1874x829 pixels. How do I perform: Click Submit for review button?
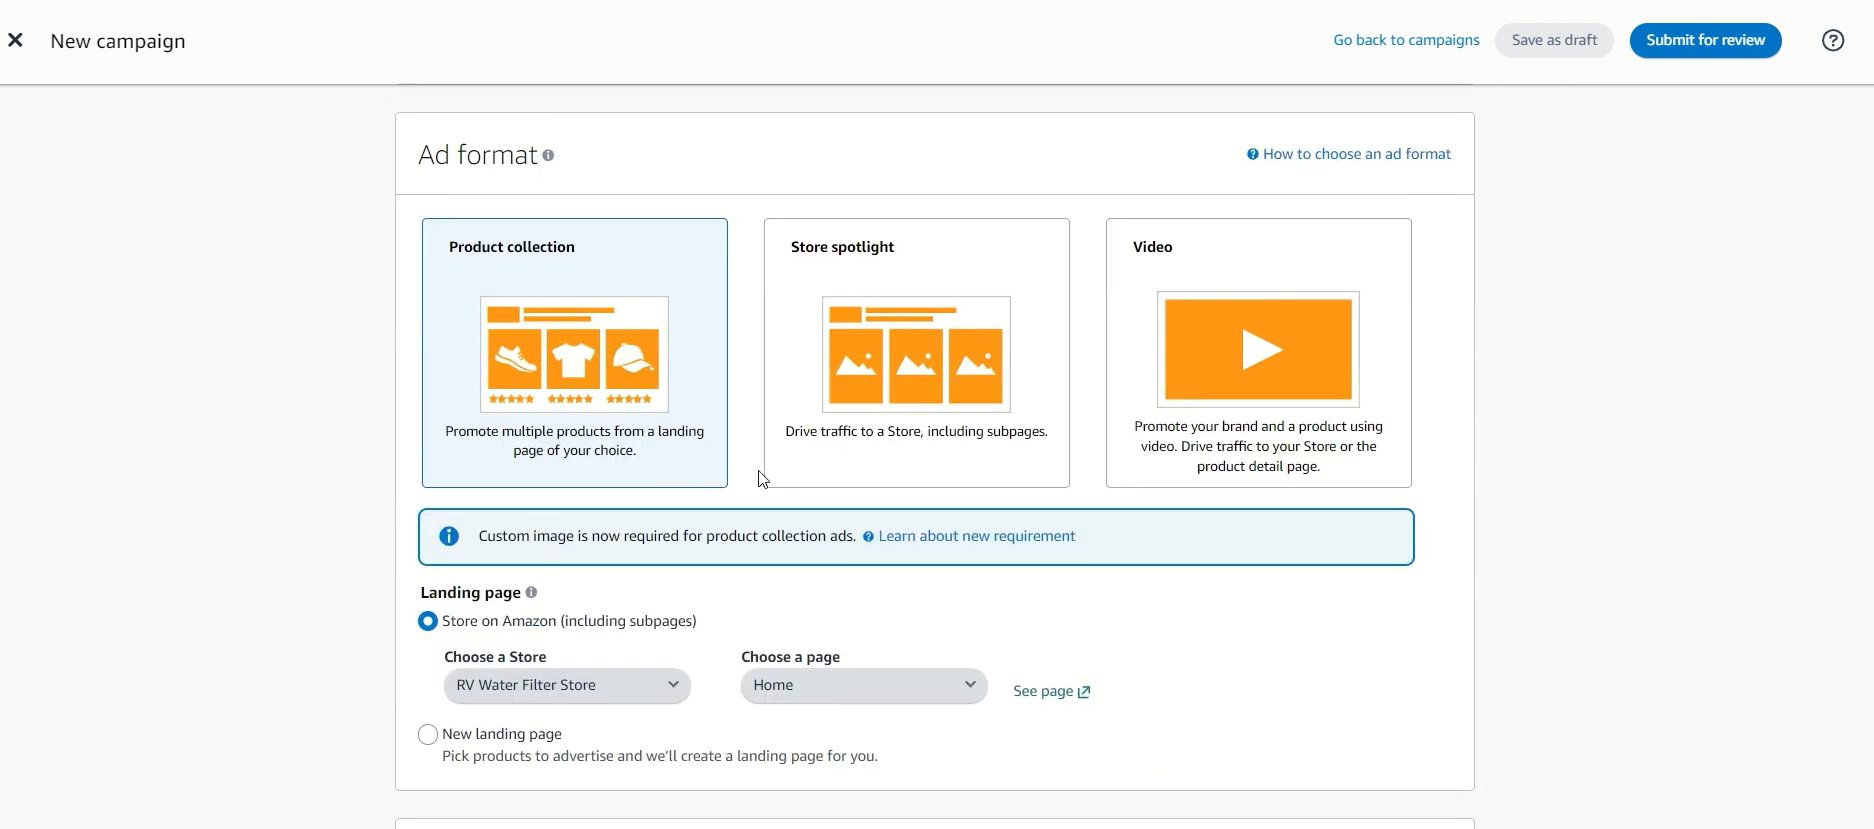pos(1705,40)
